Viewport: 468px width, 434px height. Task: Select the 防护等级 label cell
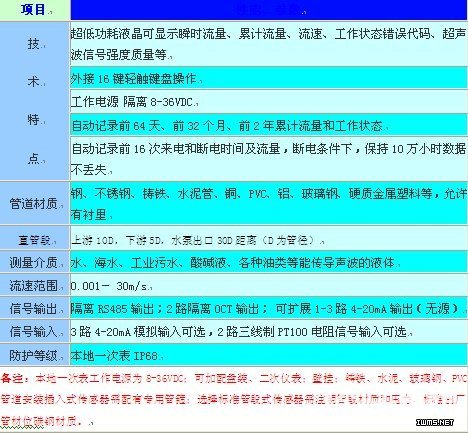click(x=34, y=355)
